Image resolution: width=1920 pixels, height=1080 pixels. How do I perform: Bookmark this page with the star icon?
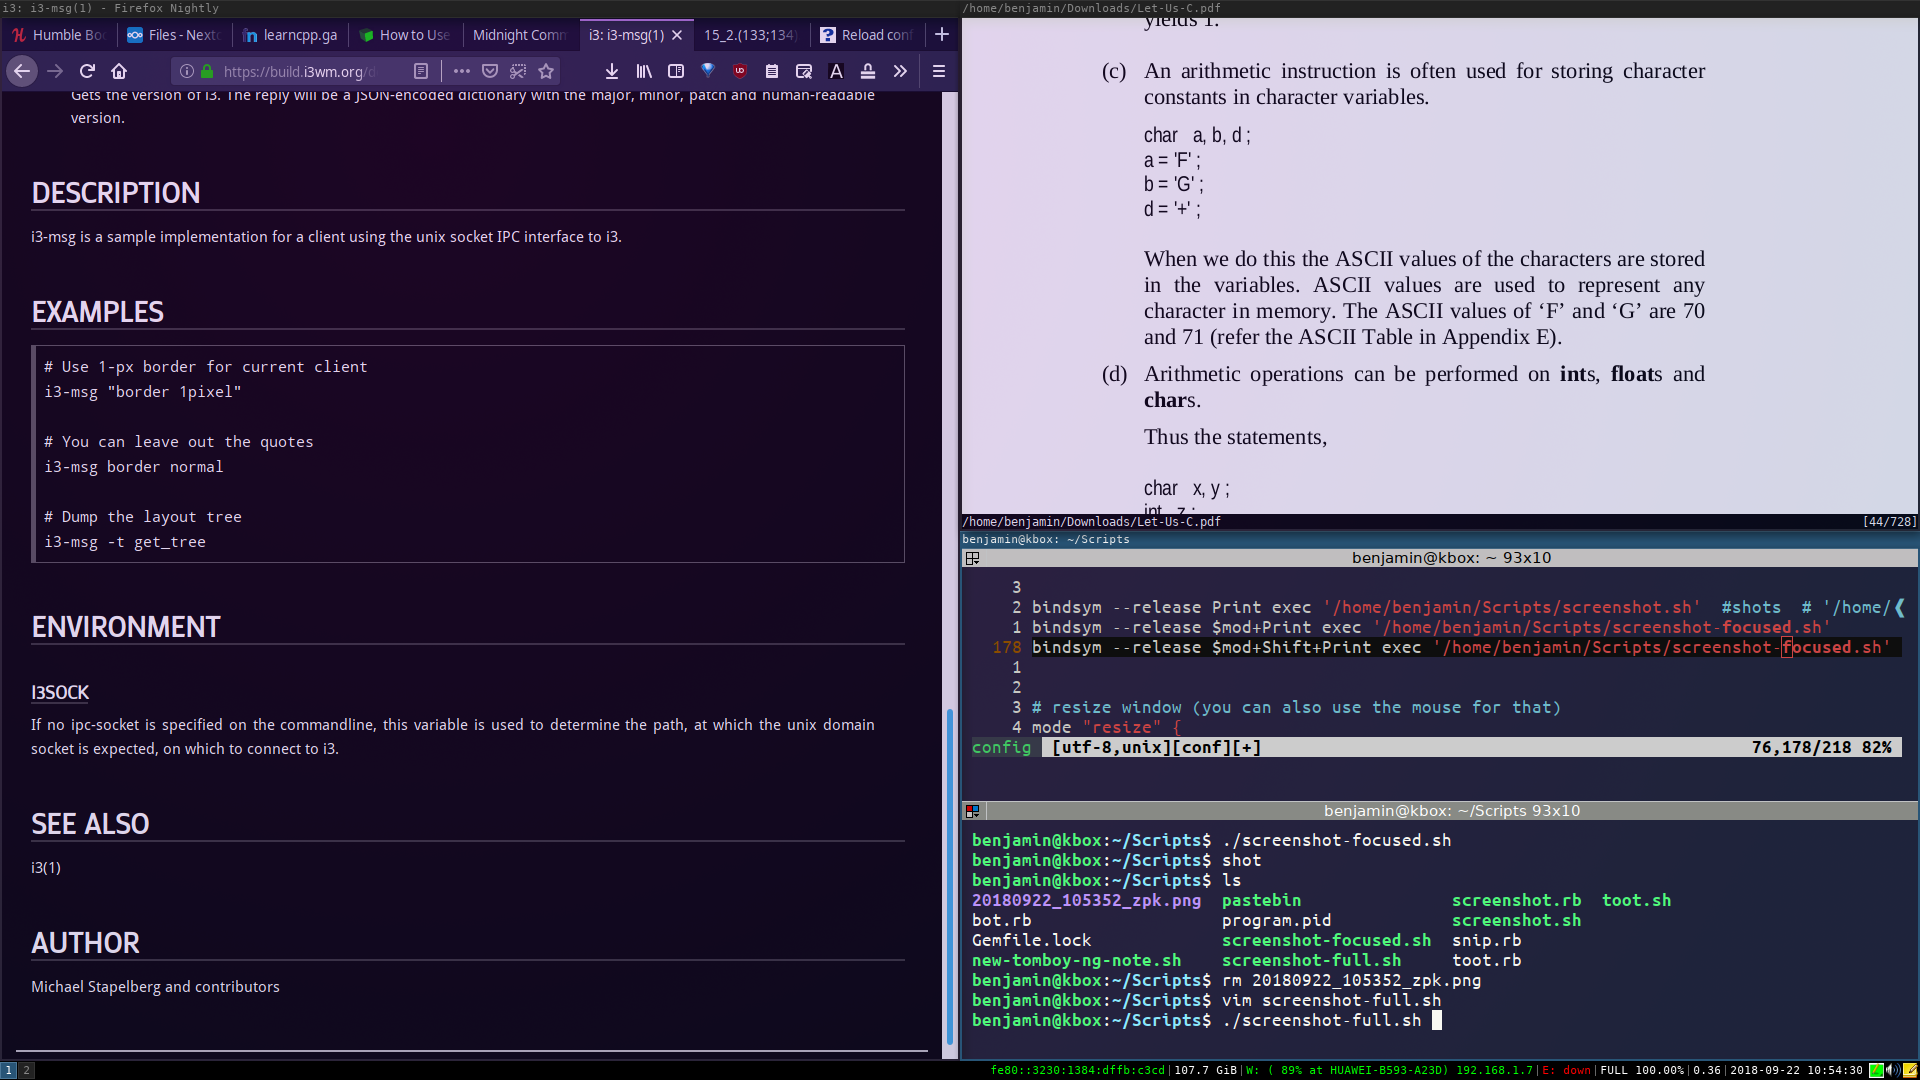(x=546, y=71)
